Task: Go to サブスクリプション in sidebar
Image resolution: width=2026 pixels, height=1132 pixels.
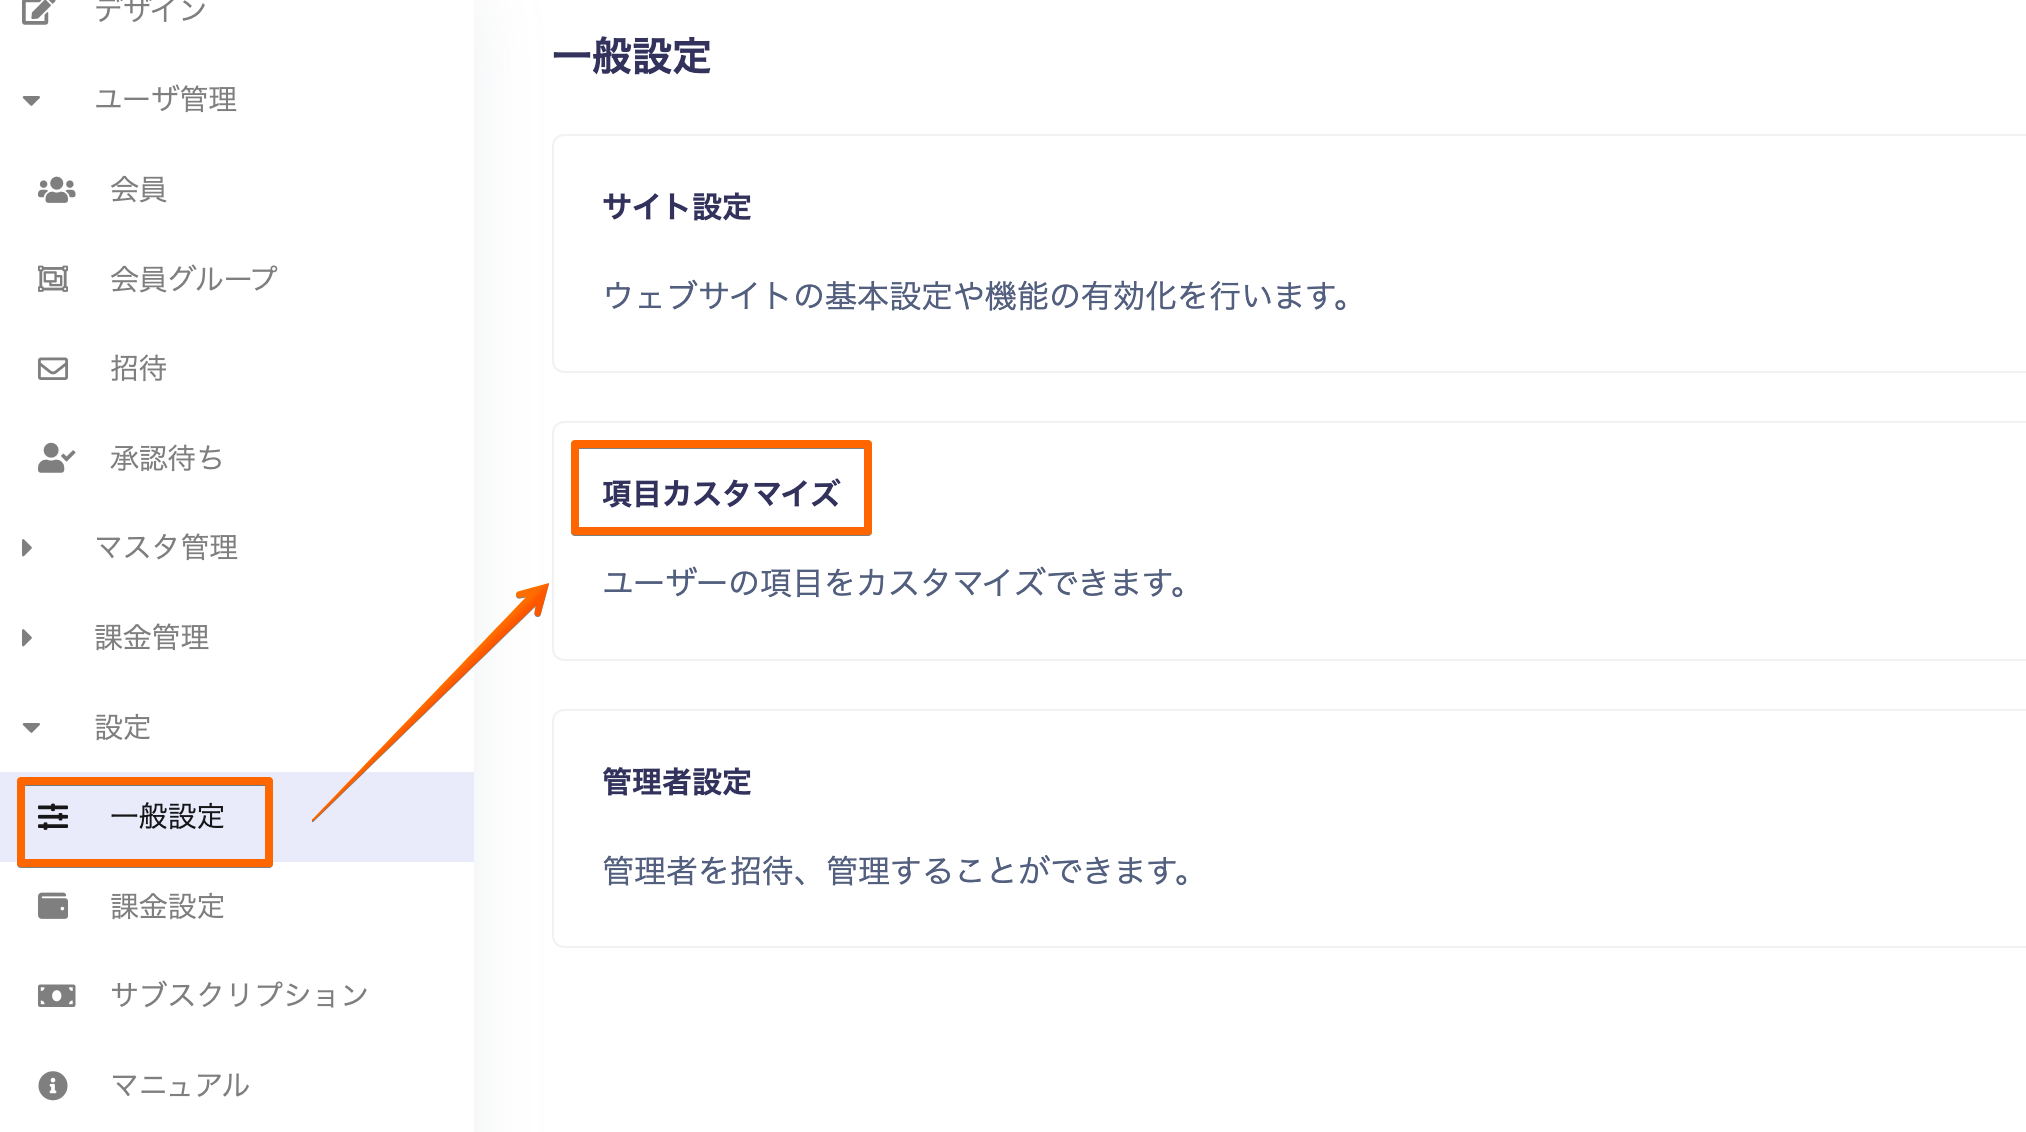Action: click(239, 995)
